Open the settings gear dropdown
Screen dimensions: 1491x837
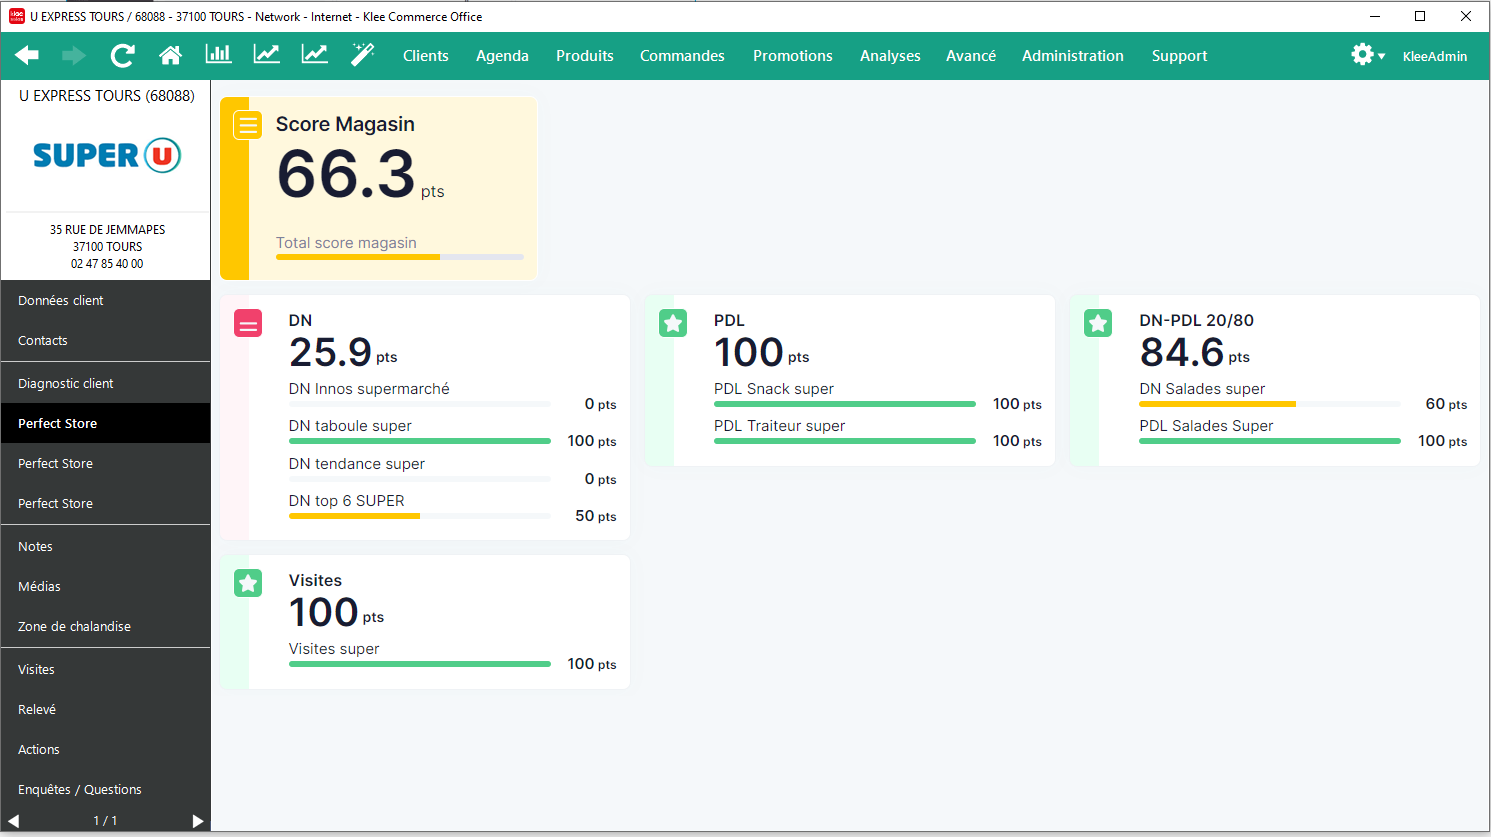(1367, 55)
